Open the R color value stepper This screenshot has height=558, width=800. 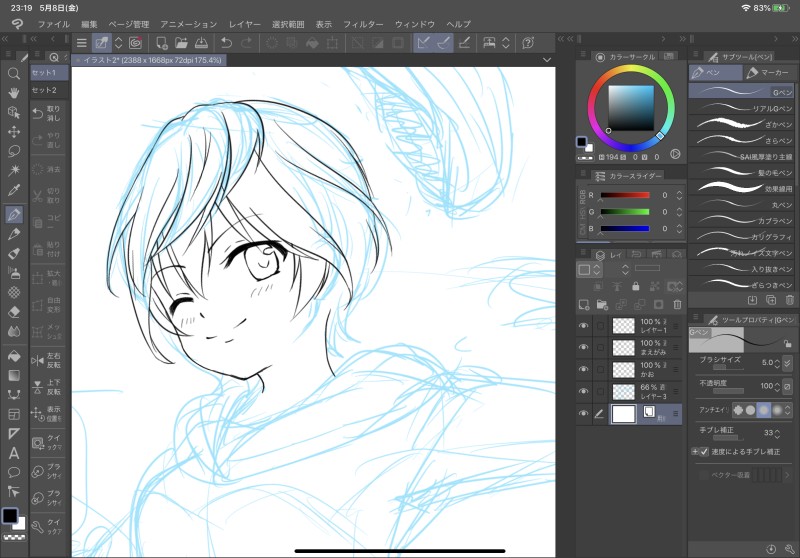pyautogui.click(x=679, y=195)
